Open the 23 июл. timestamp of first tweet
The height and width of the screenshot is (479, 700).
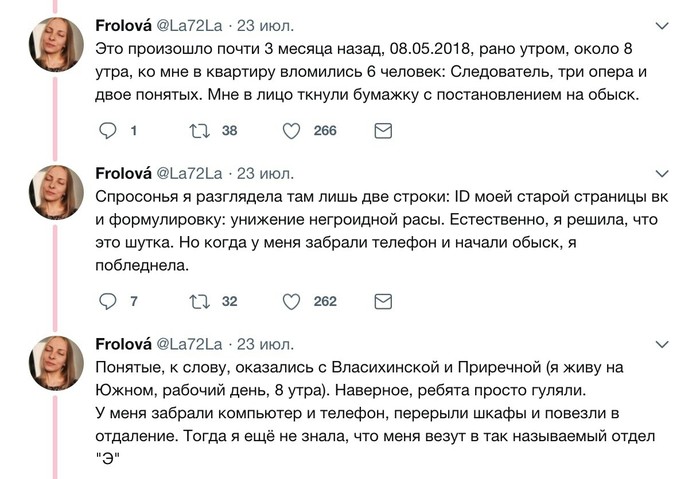pyautogui.click(x=265, y=24)
